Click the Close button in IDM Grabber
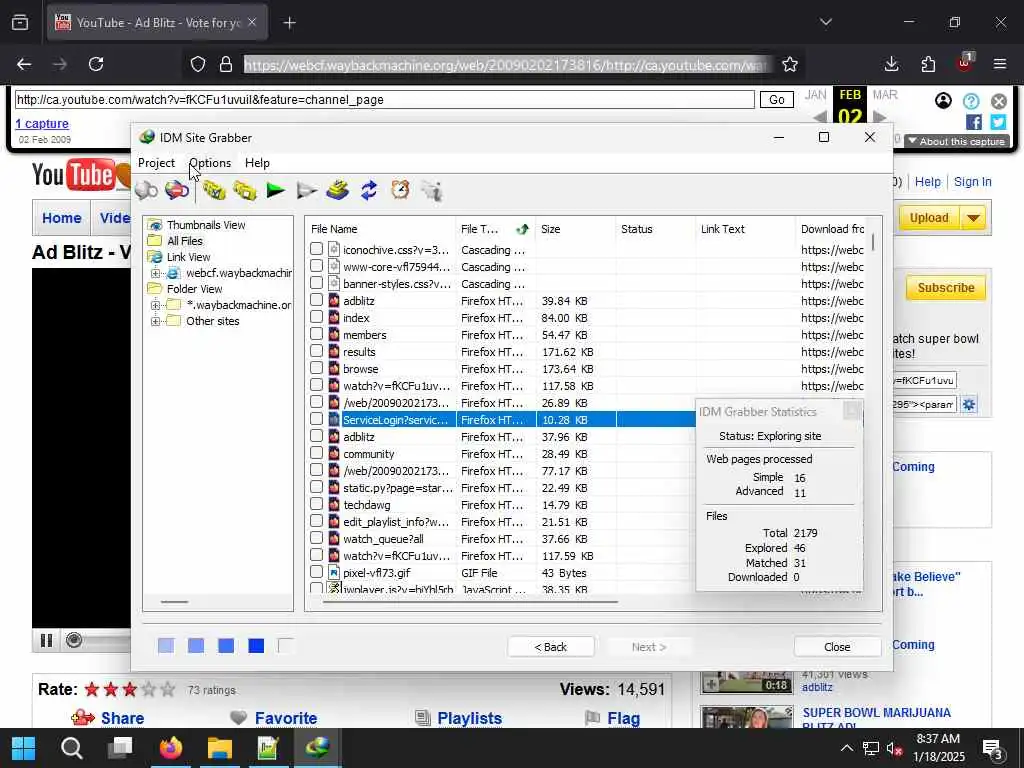Image resolution: width=1024 pixels, height=768 pixels. point(837,647)
